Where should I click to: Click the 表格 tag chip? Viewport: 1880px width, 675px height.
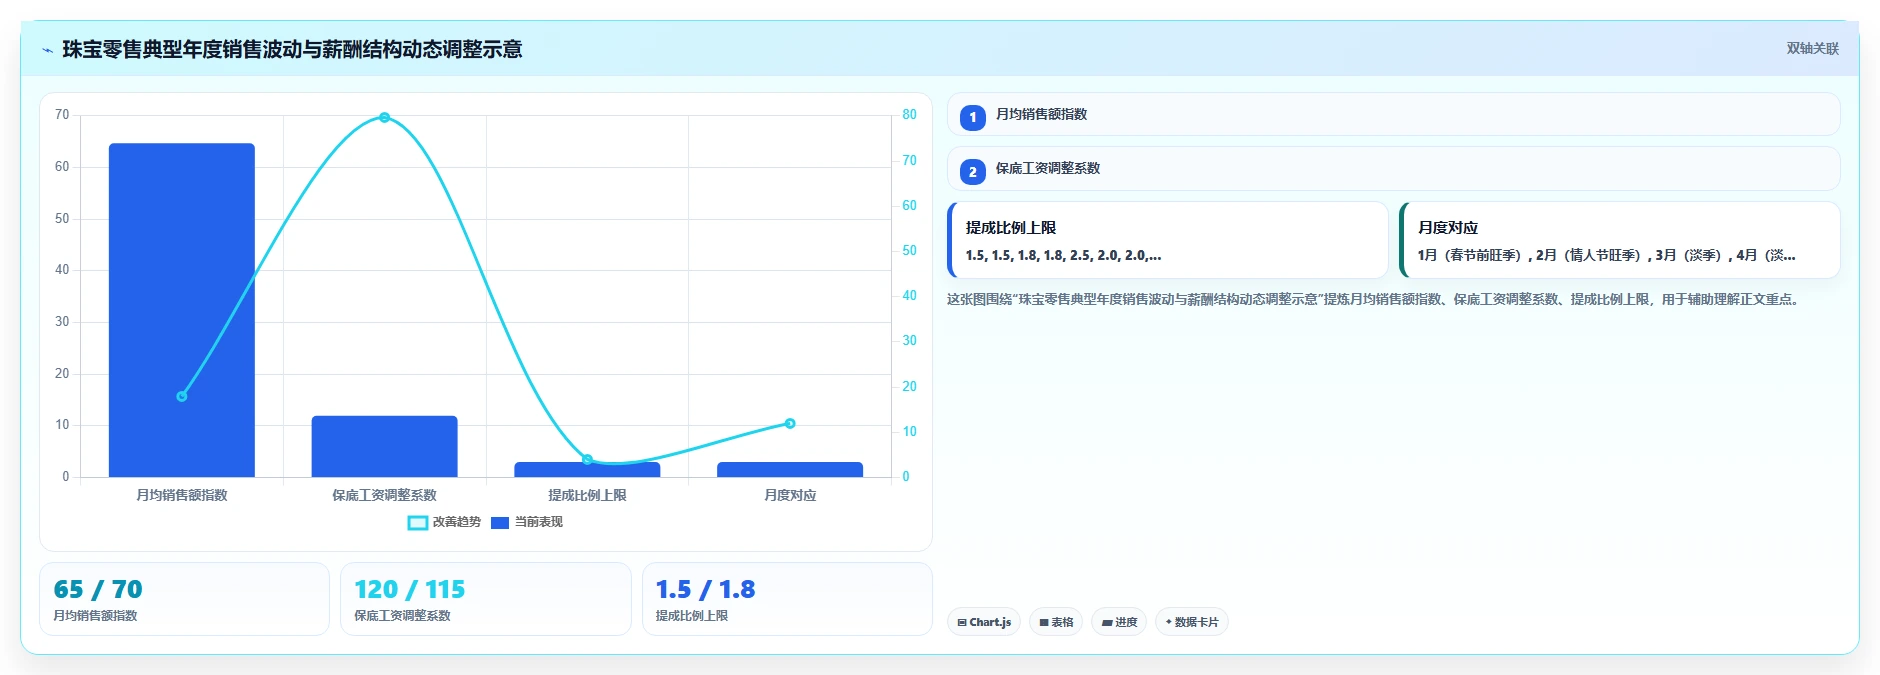click(1056, 622)
